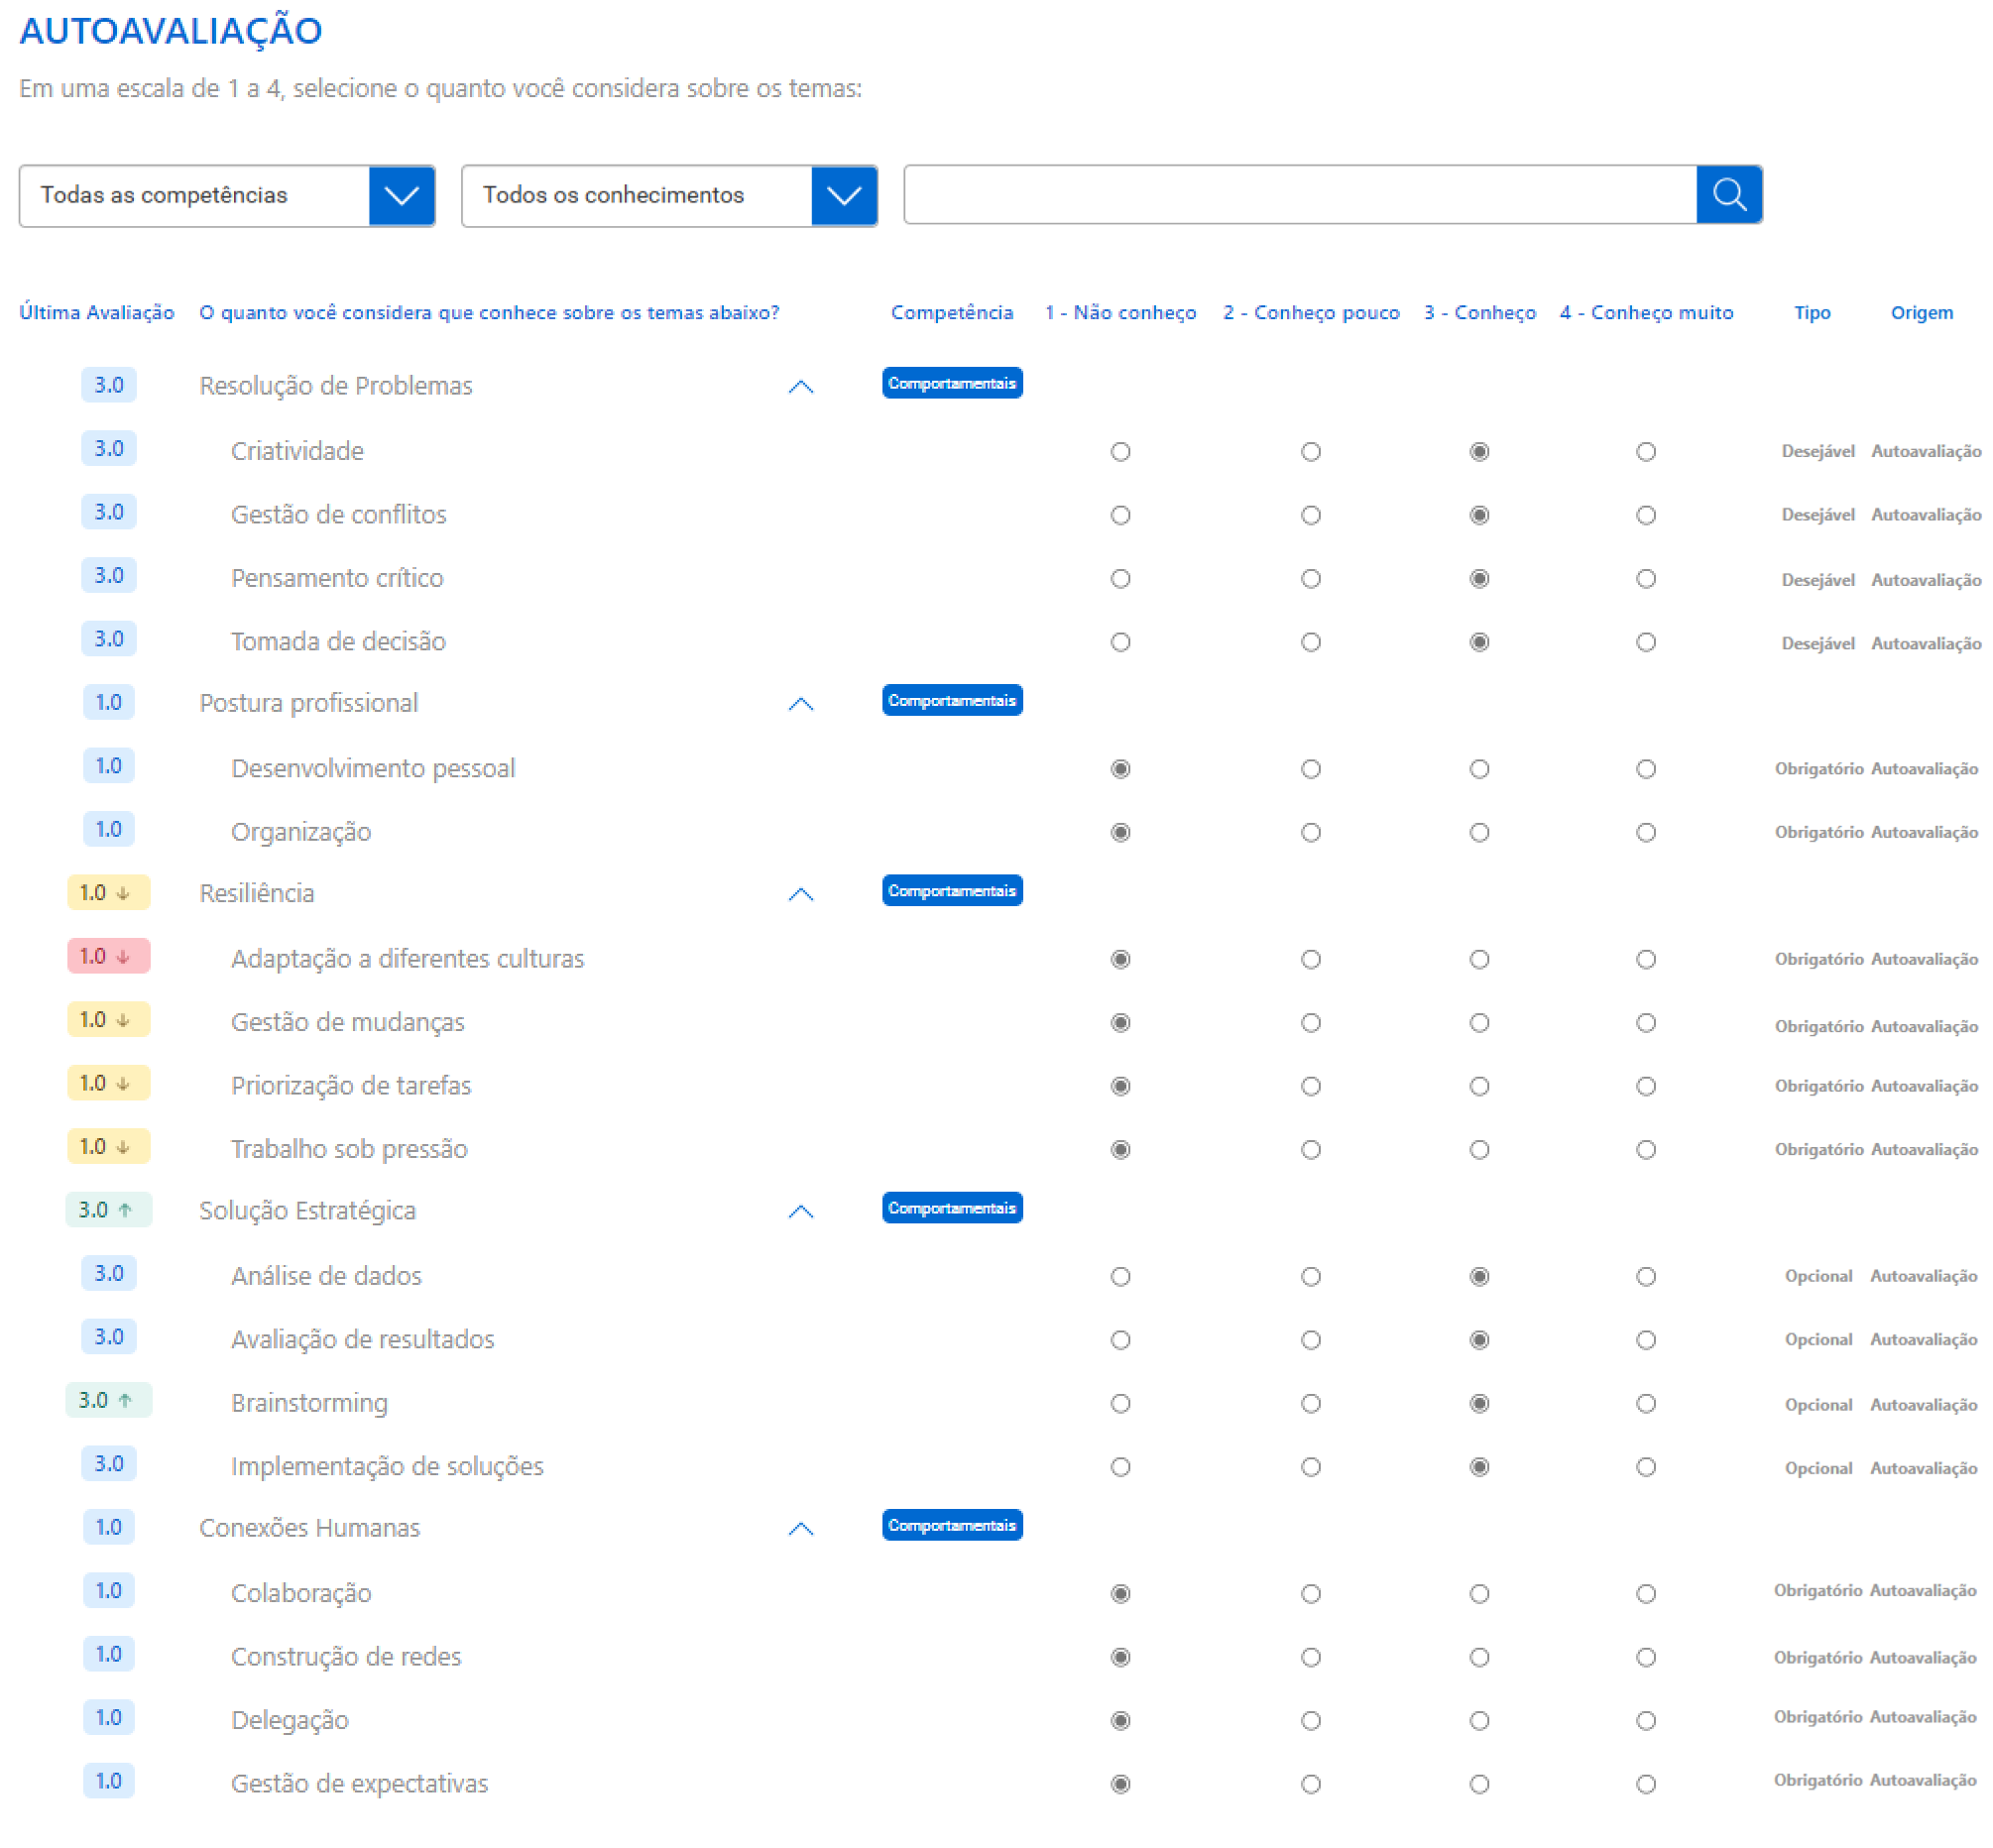Click the Tipo column header

coord(1811,313)
